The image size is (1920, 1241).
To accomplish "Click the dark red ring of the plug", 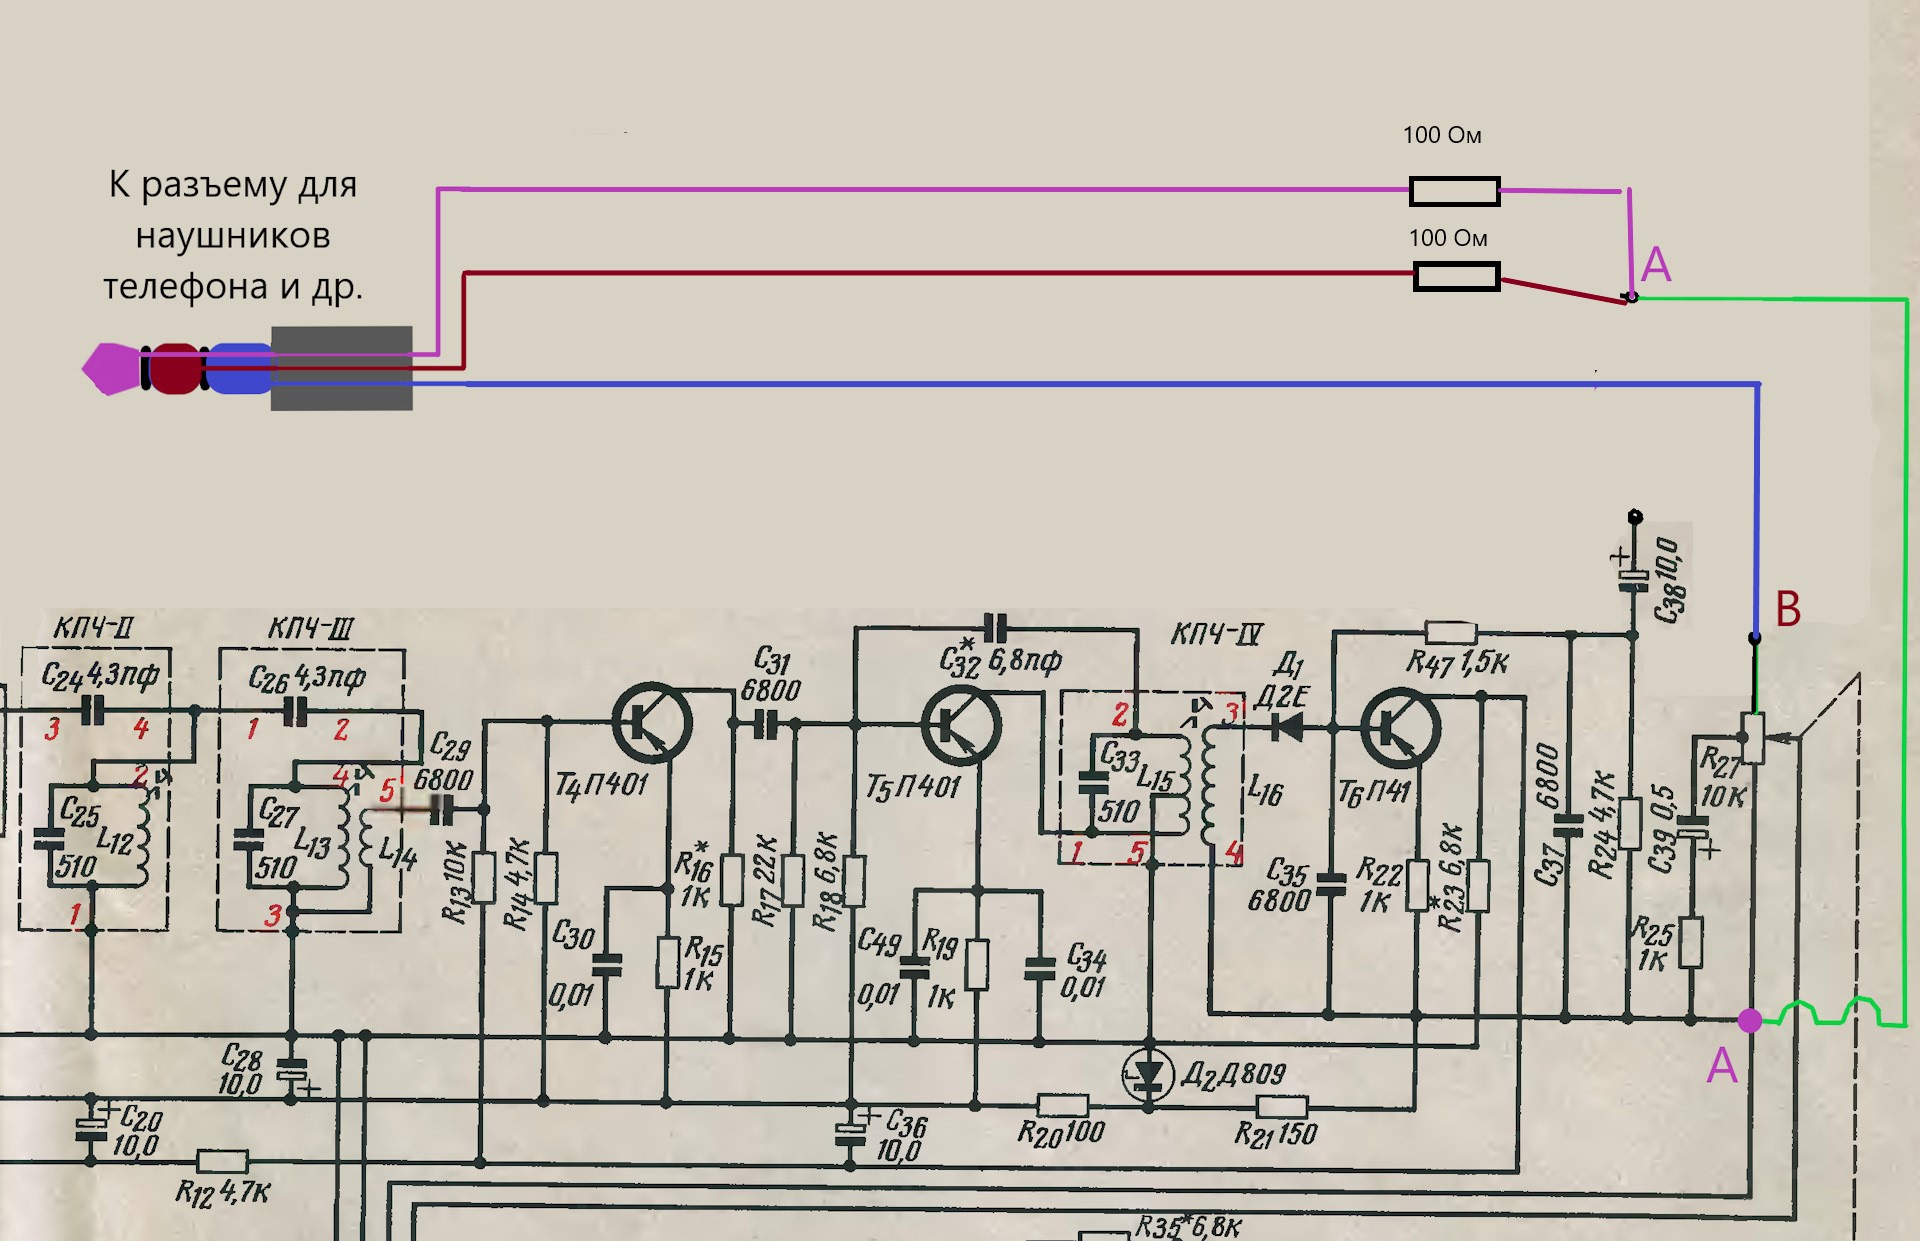I will click(176, 368).
